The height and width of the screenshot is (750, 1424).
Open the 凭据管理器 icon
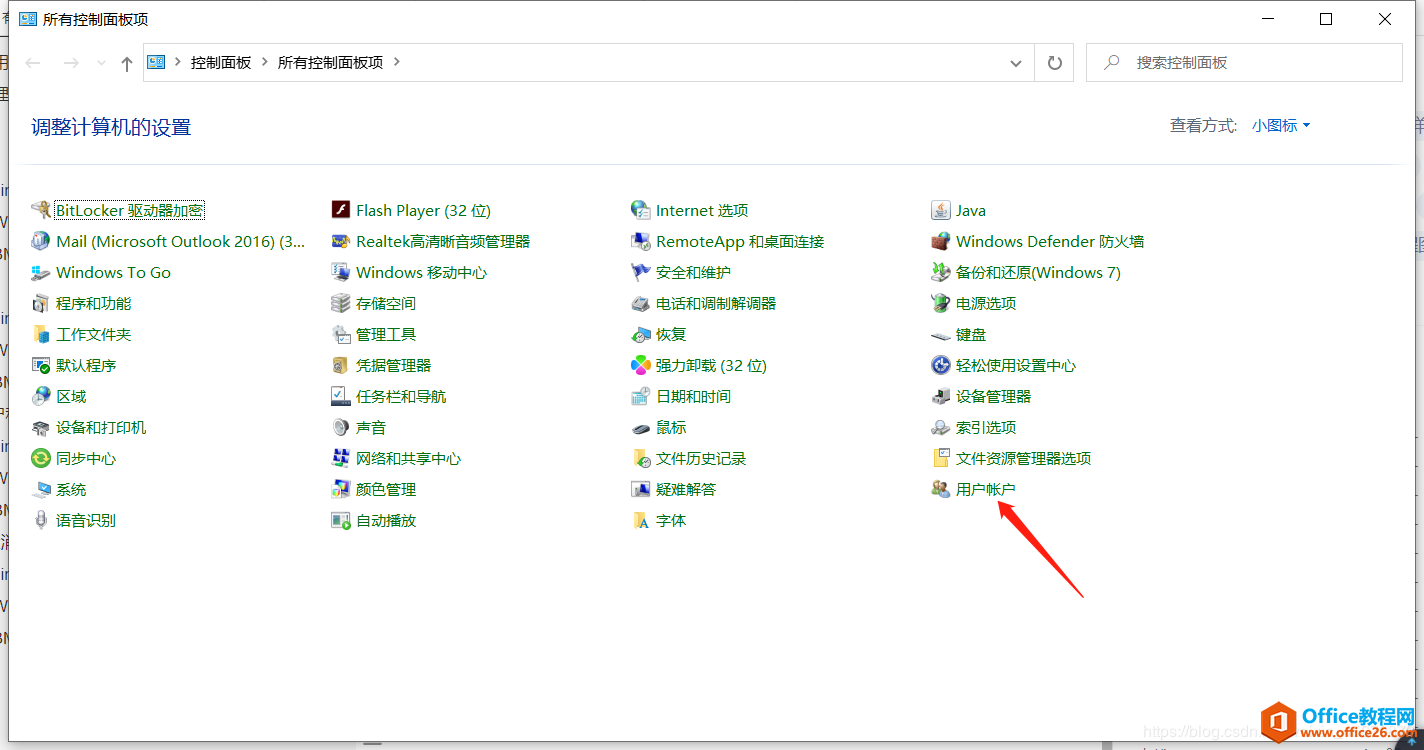pyautogui.click(x=340, y=365)
